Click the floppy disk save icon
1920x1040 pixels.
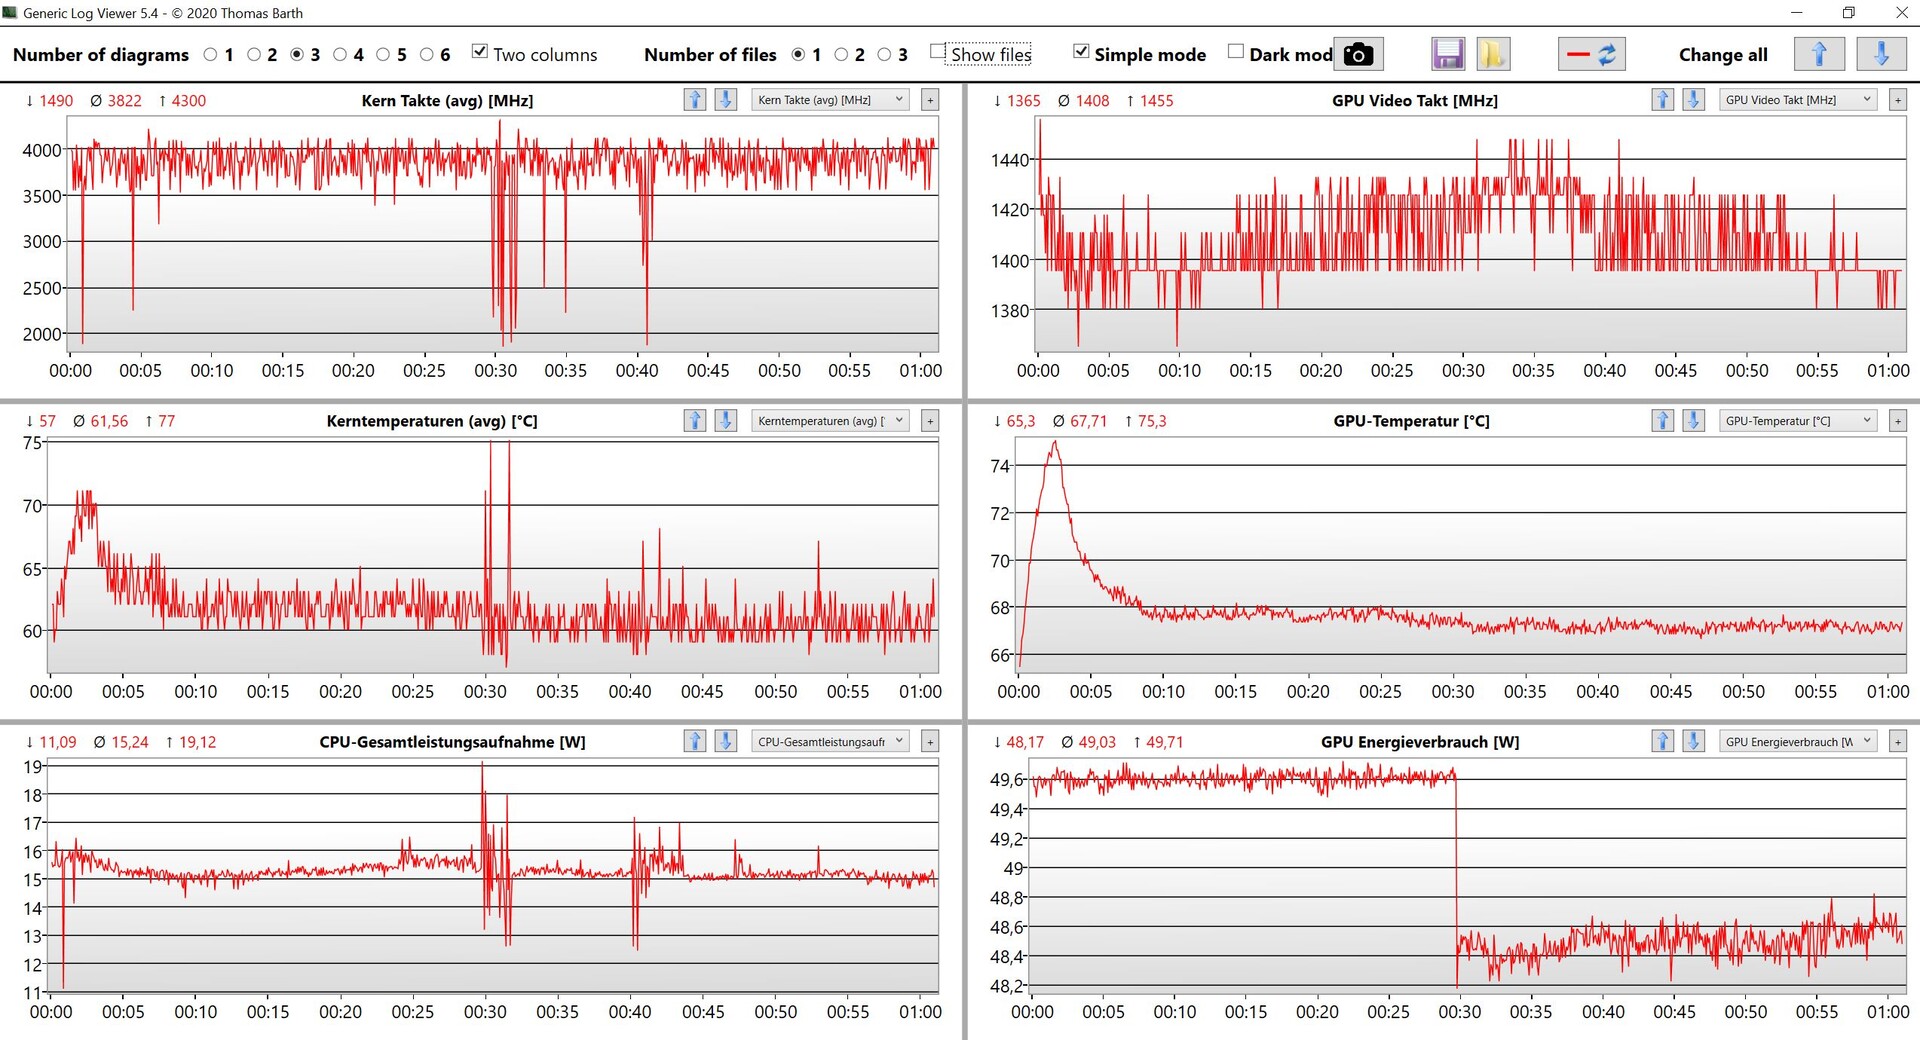pos(1447,54)
